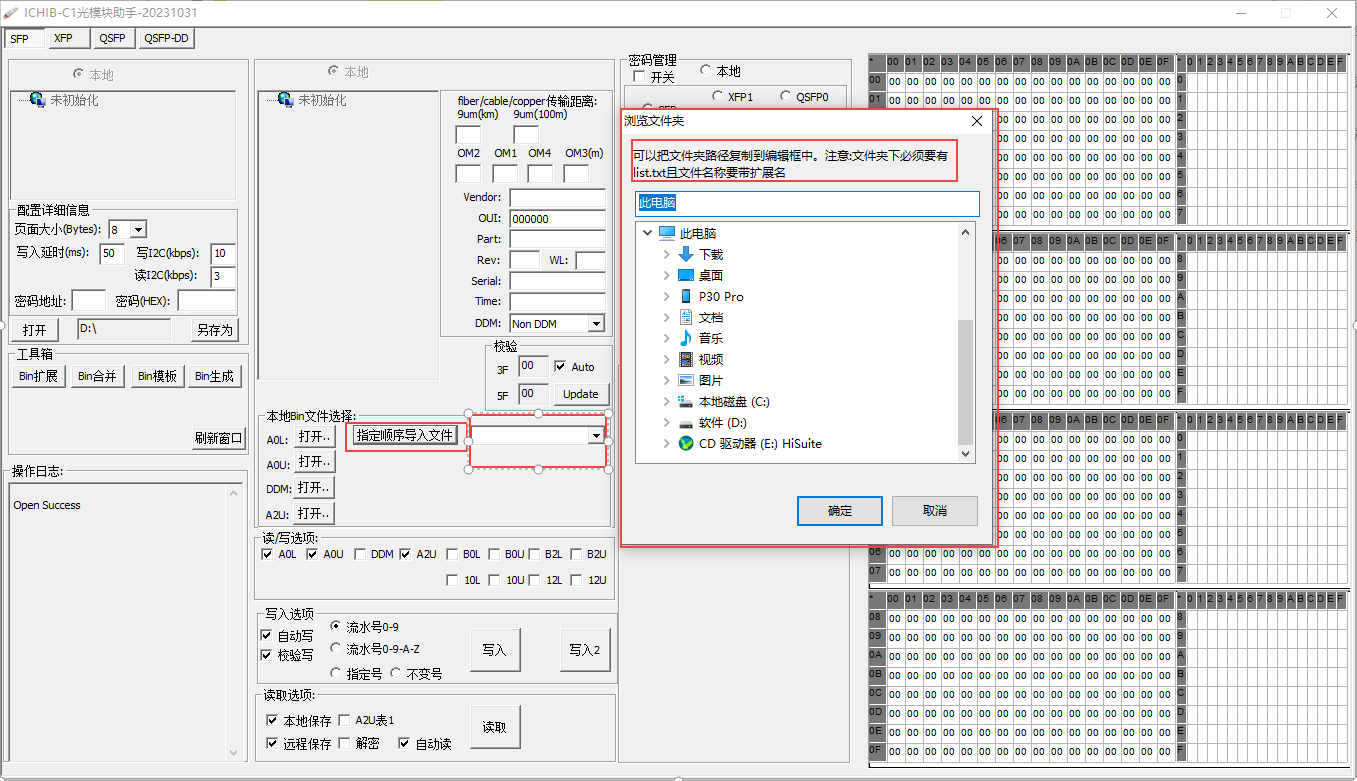Click the OUI input field showing 000000
Image resolution: width=1357 pixels, height=781 pixels.
(557, 217)
